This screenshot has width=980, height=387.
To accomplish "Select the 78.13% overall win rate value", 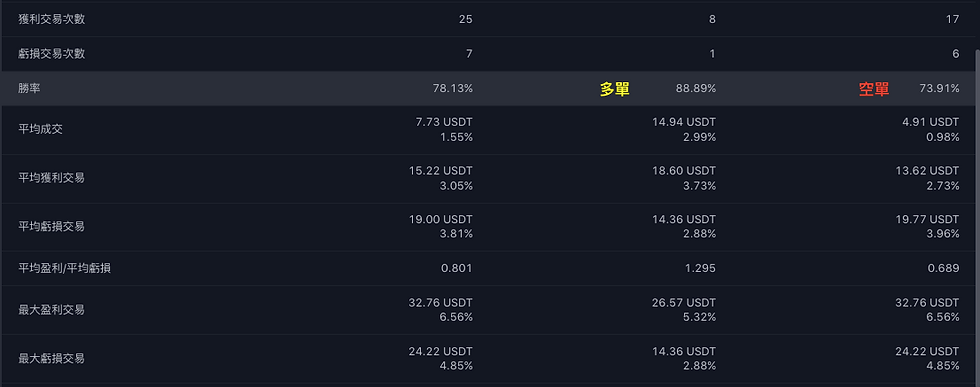I will click(x=452, y=89).
